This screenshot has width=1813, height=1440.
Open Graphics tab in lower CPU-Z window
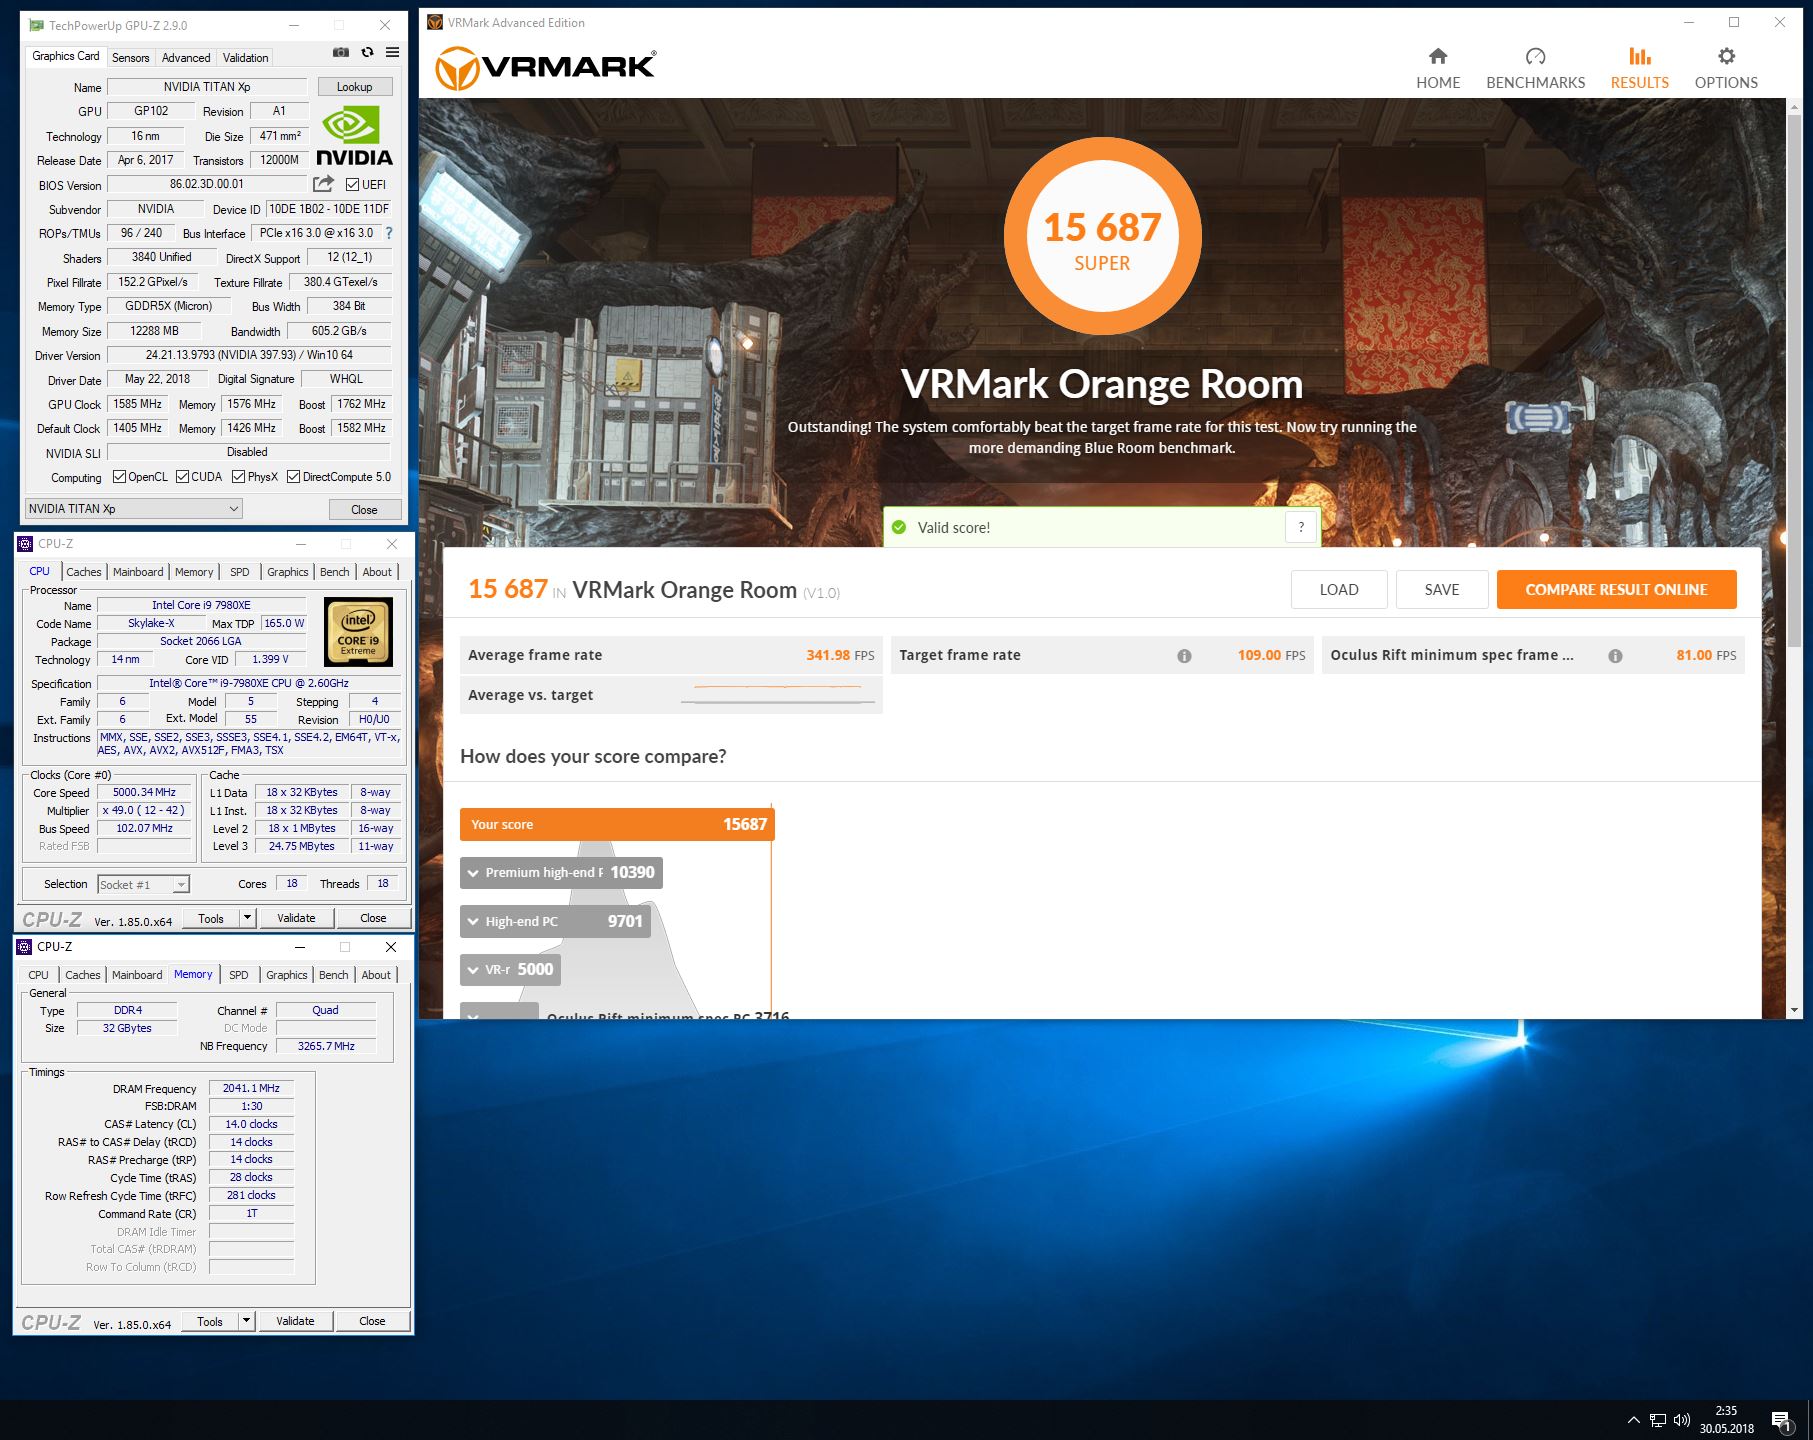287,975
